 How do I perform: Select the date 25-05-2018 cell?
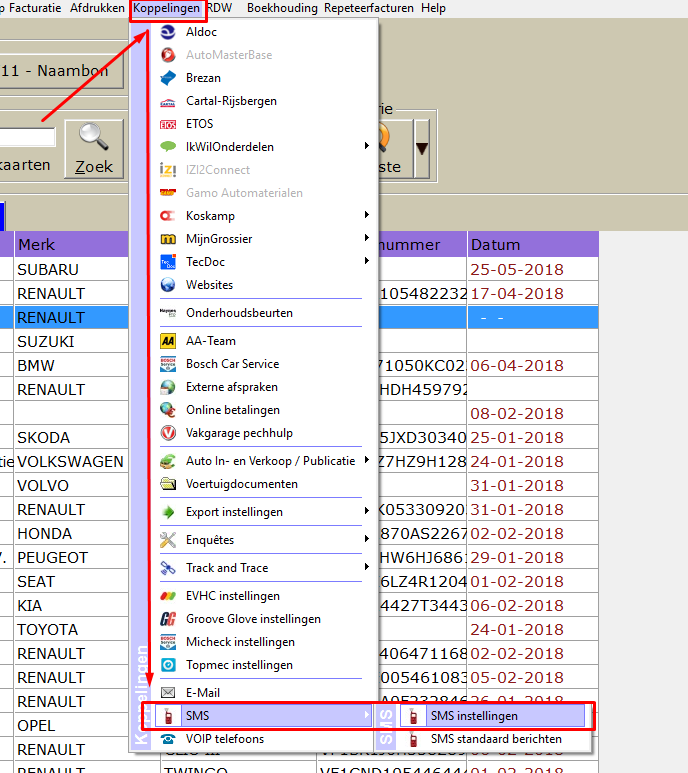click(533, 270)
